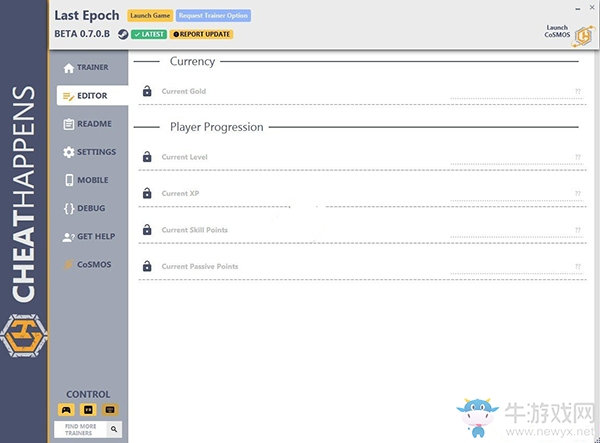Toggle the lock for Current Passive Points
The height and width of the screenshot is (443, 600).
click(x=147, y=266)
